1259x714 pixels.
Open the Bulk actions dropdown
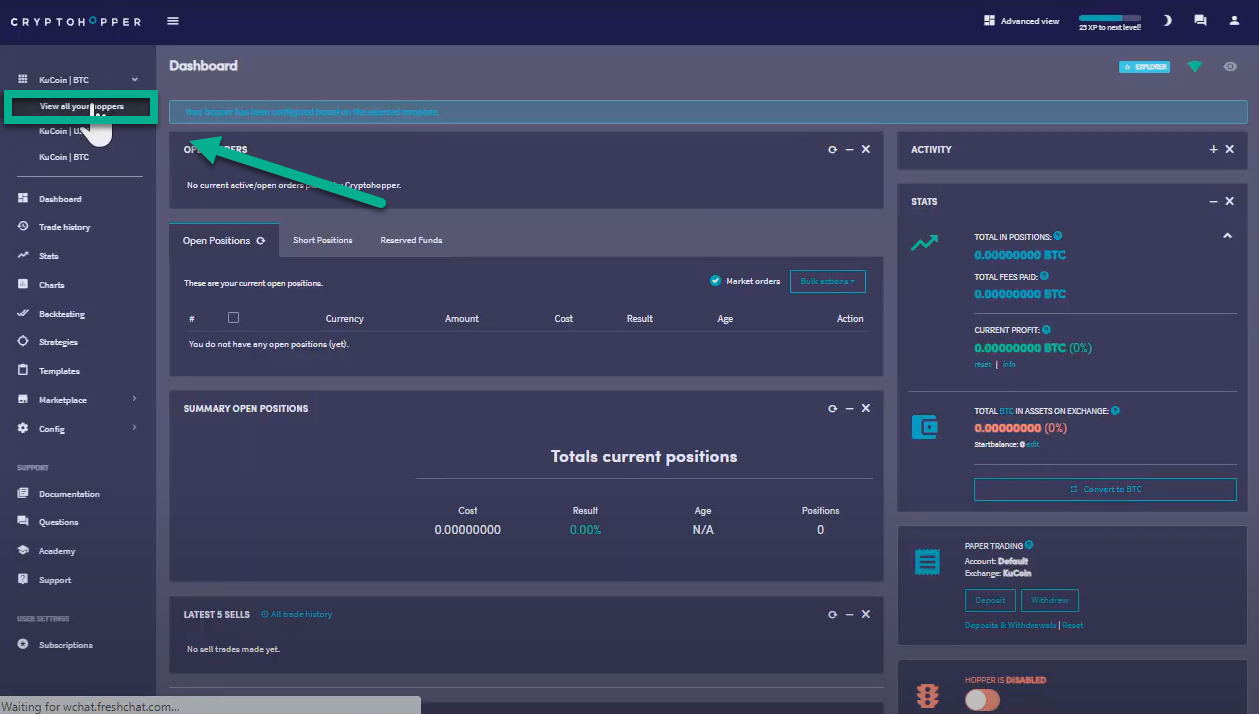pos(827,281)
